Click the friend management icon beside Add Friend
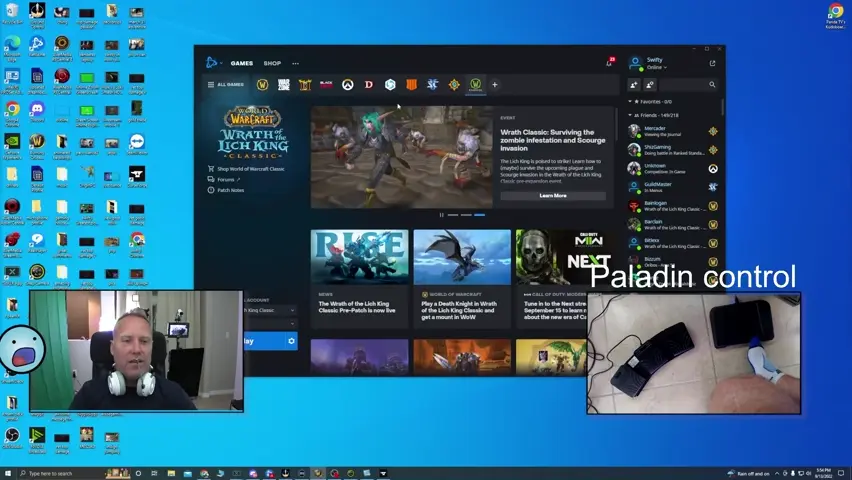Image resolution: width=852 pixels, height=480 pixels. (650, 85)
